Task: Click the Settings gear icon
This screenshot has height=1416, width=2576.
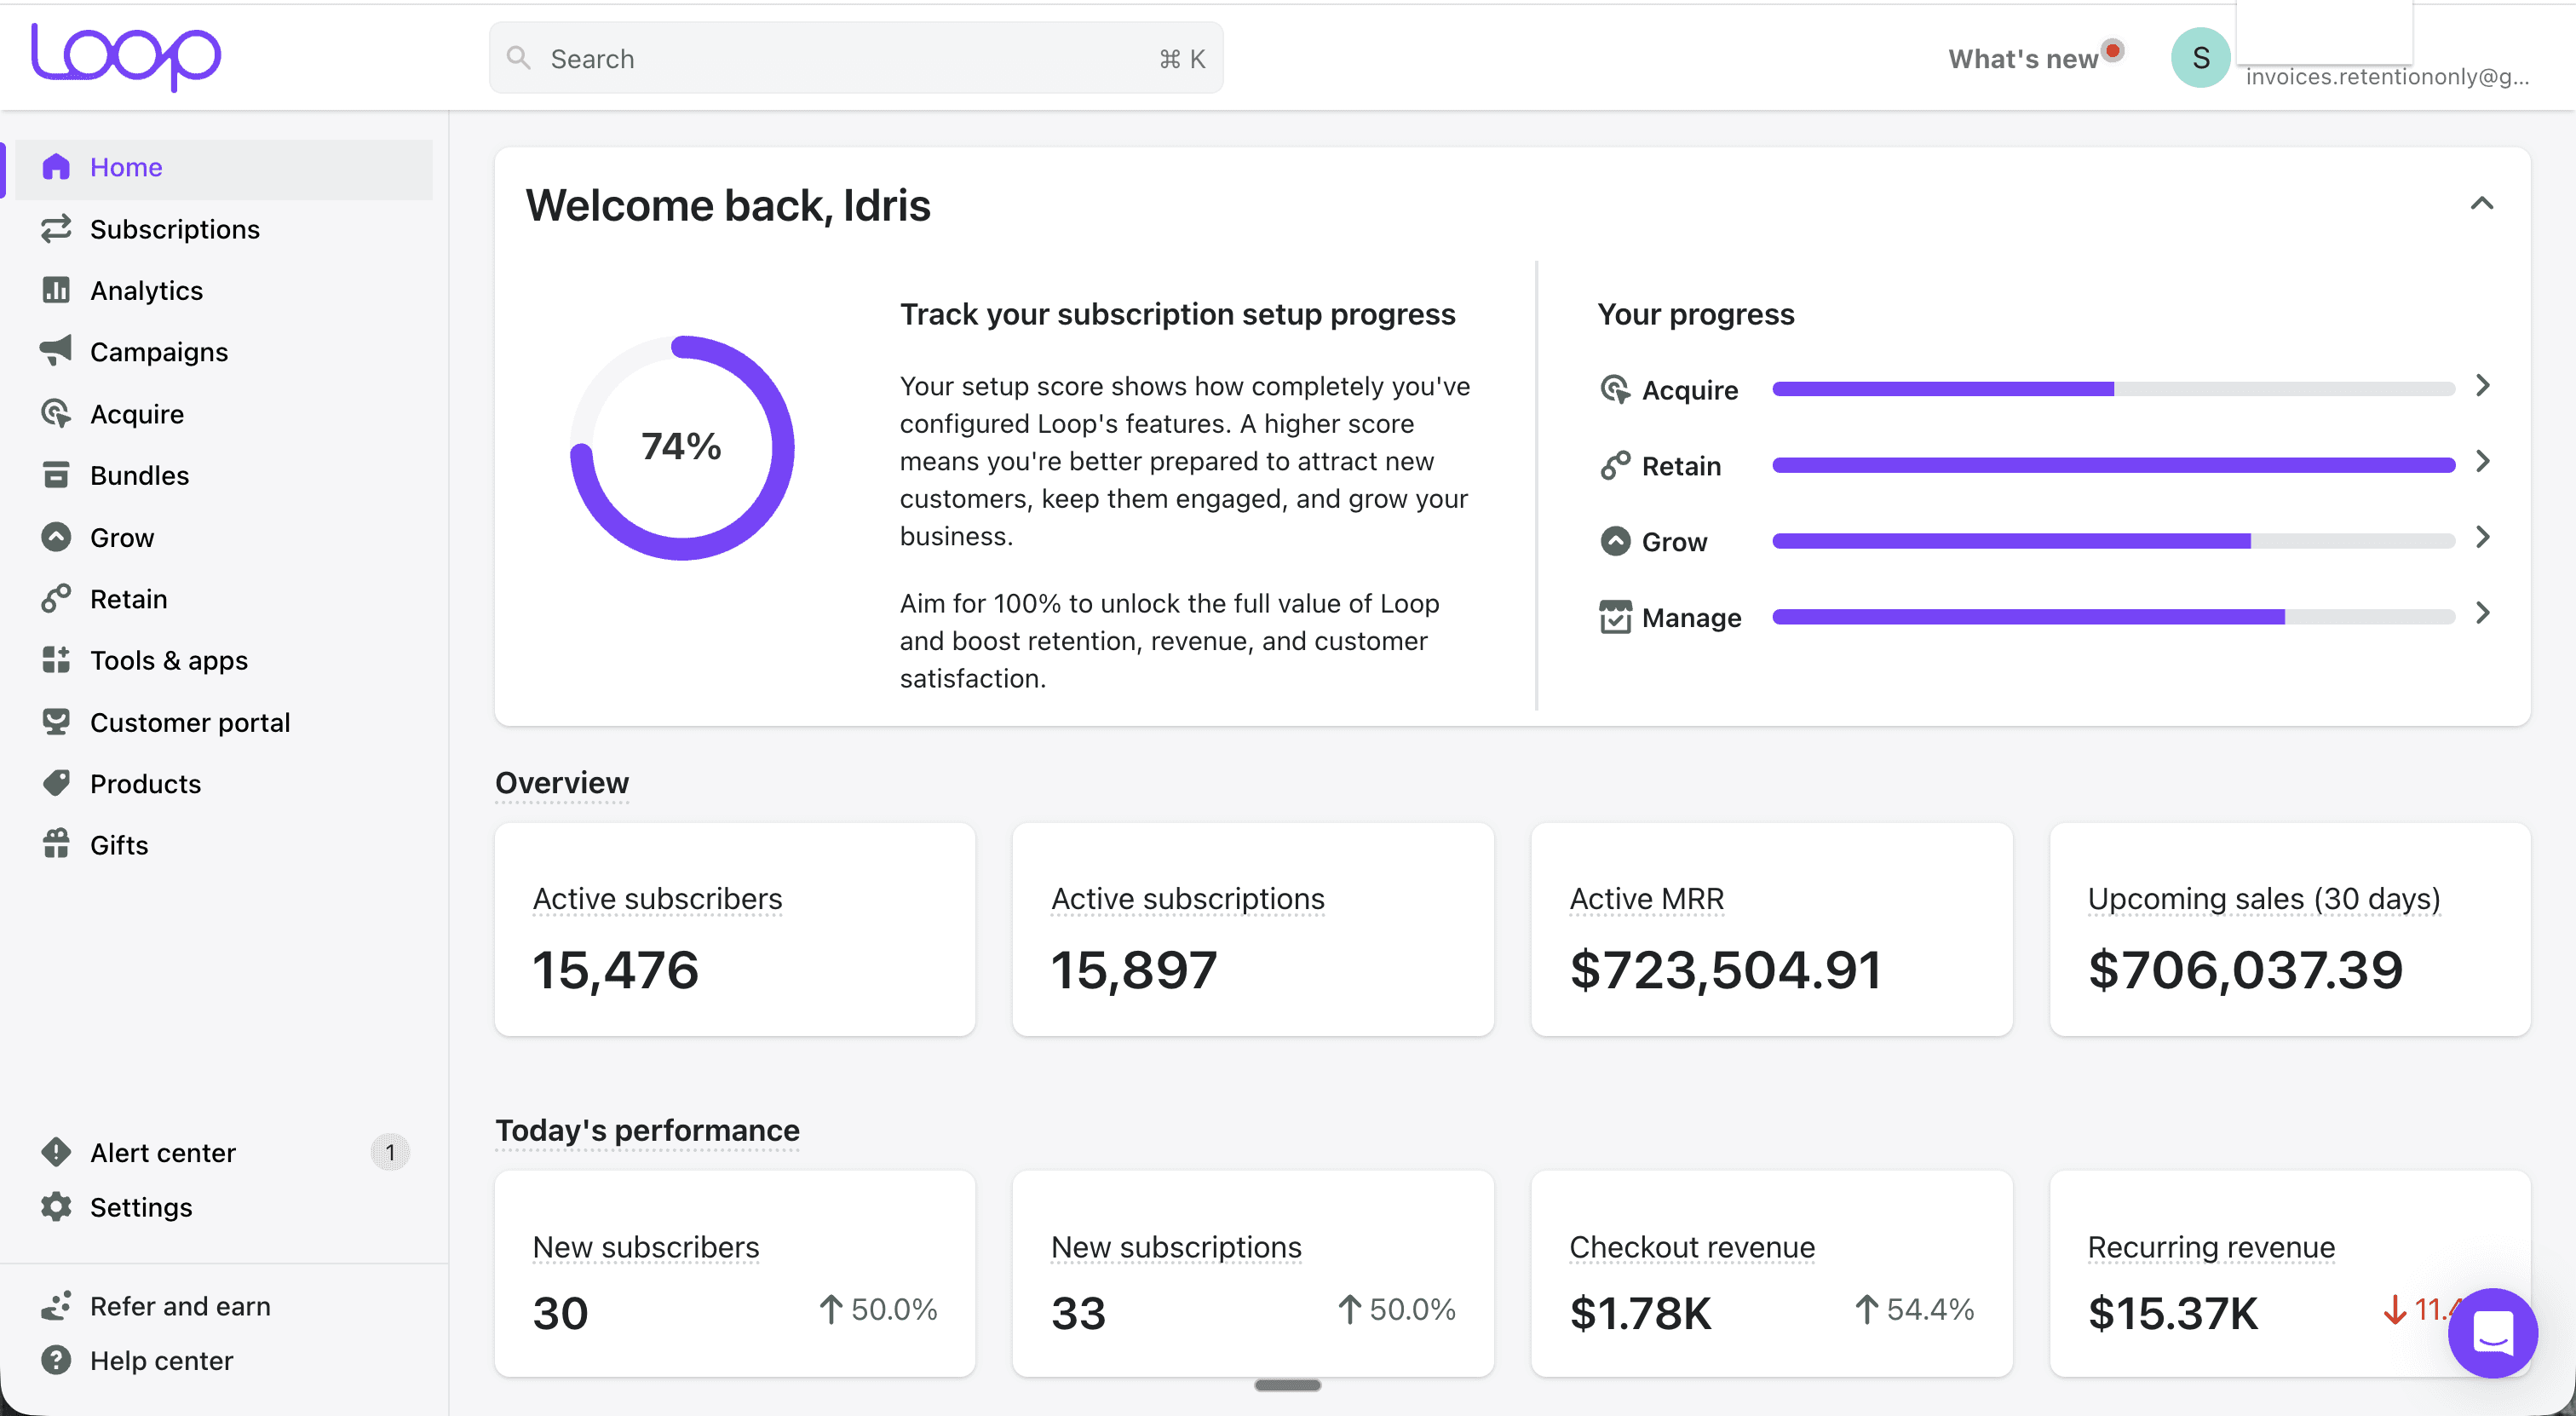Action: pyautogui.click(x=56, y=1207)
